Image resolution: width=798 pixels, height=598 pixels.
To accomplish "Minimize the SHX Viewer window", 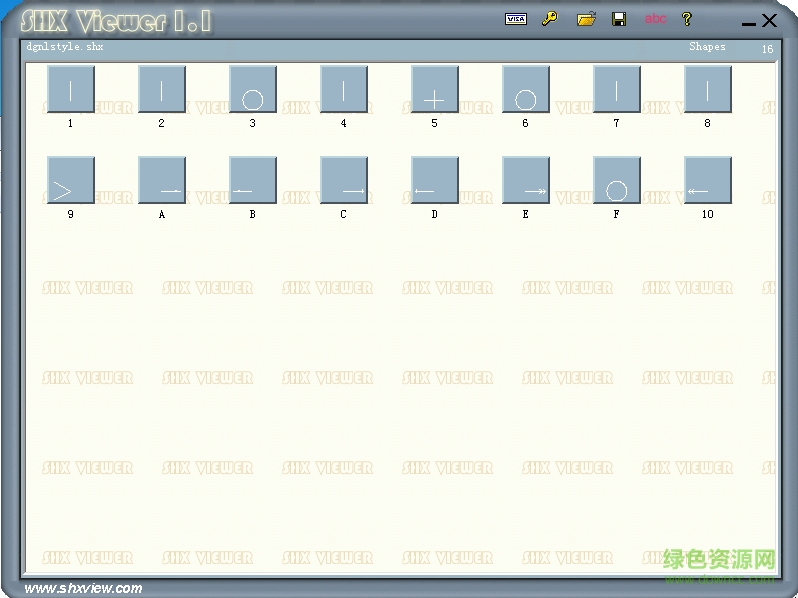I will 749,22.
